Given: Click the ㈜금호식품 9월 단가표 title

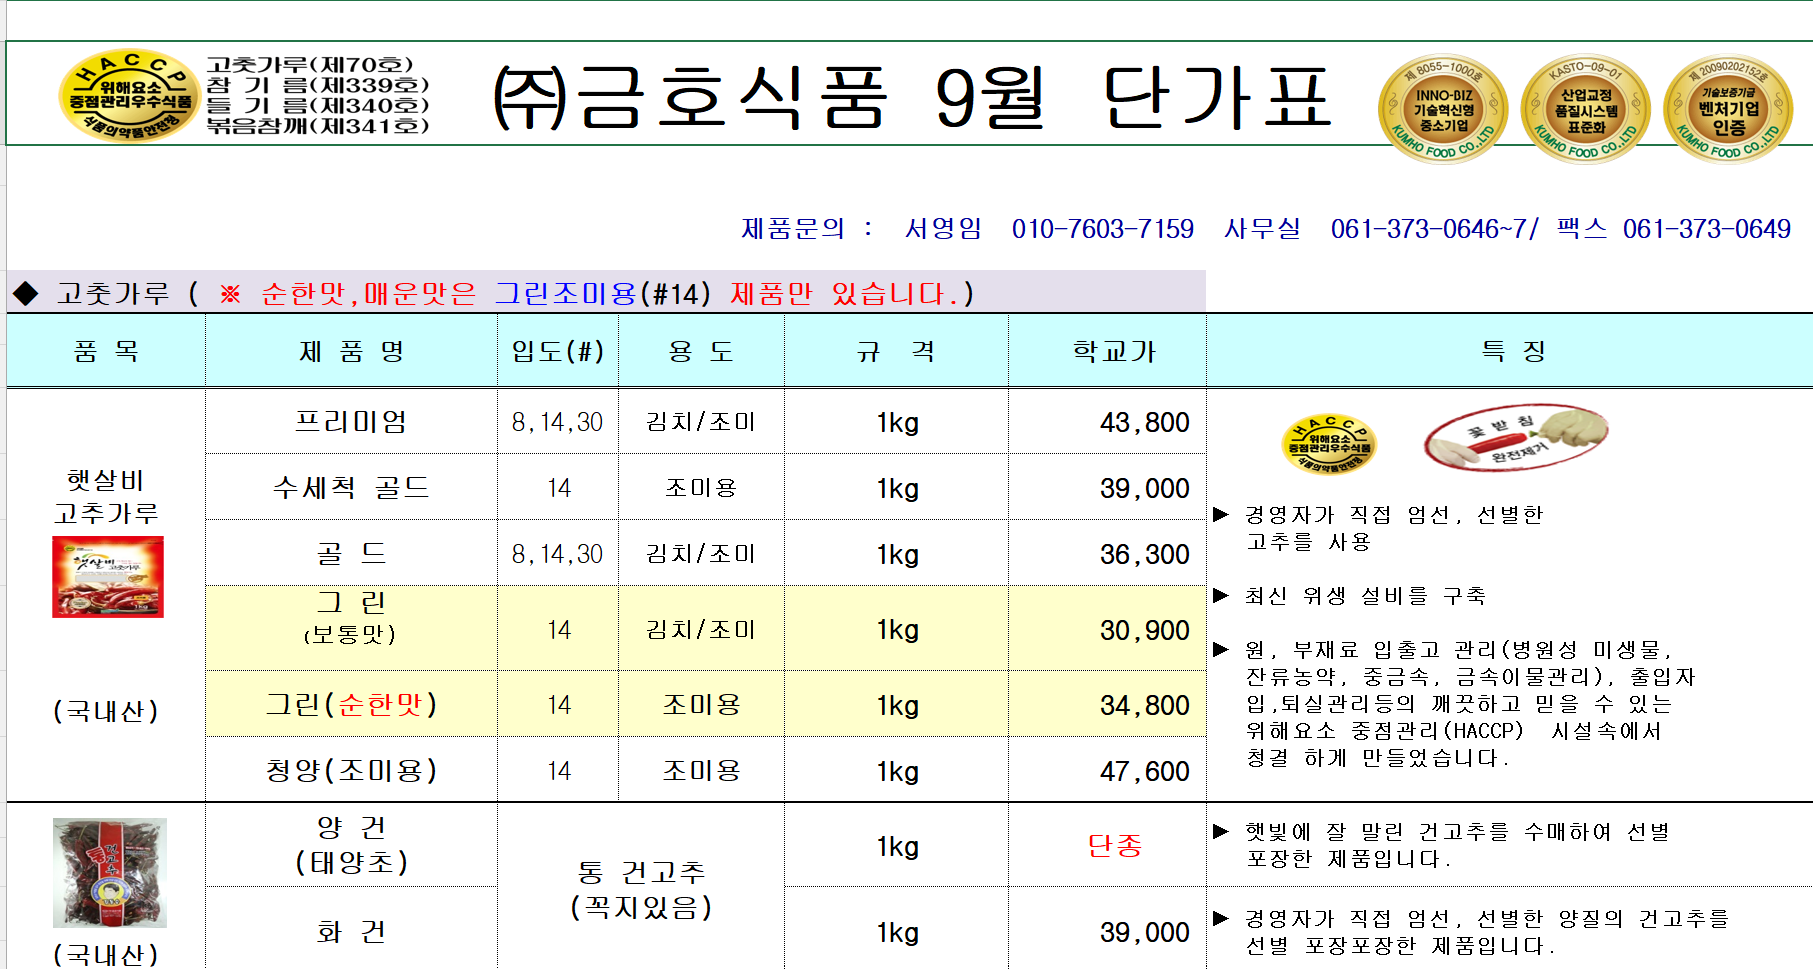Looking at the screenshot, I should coord(912,98).
